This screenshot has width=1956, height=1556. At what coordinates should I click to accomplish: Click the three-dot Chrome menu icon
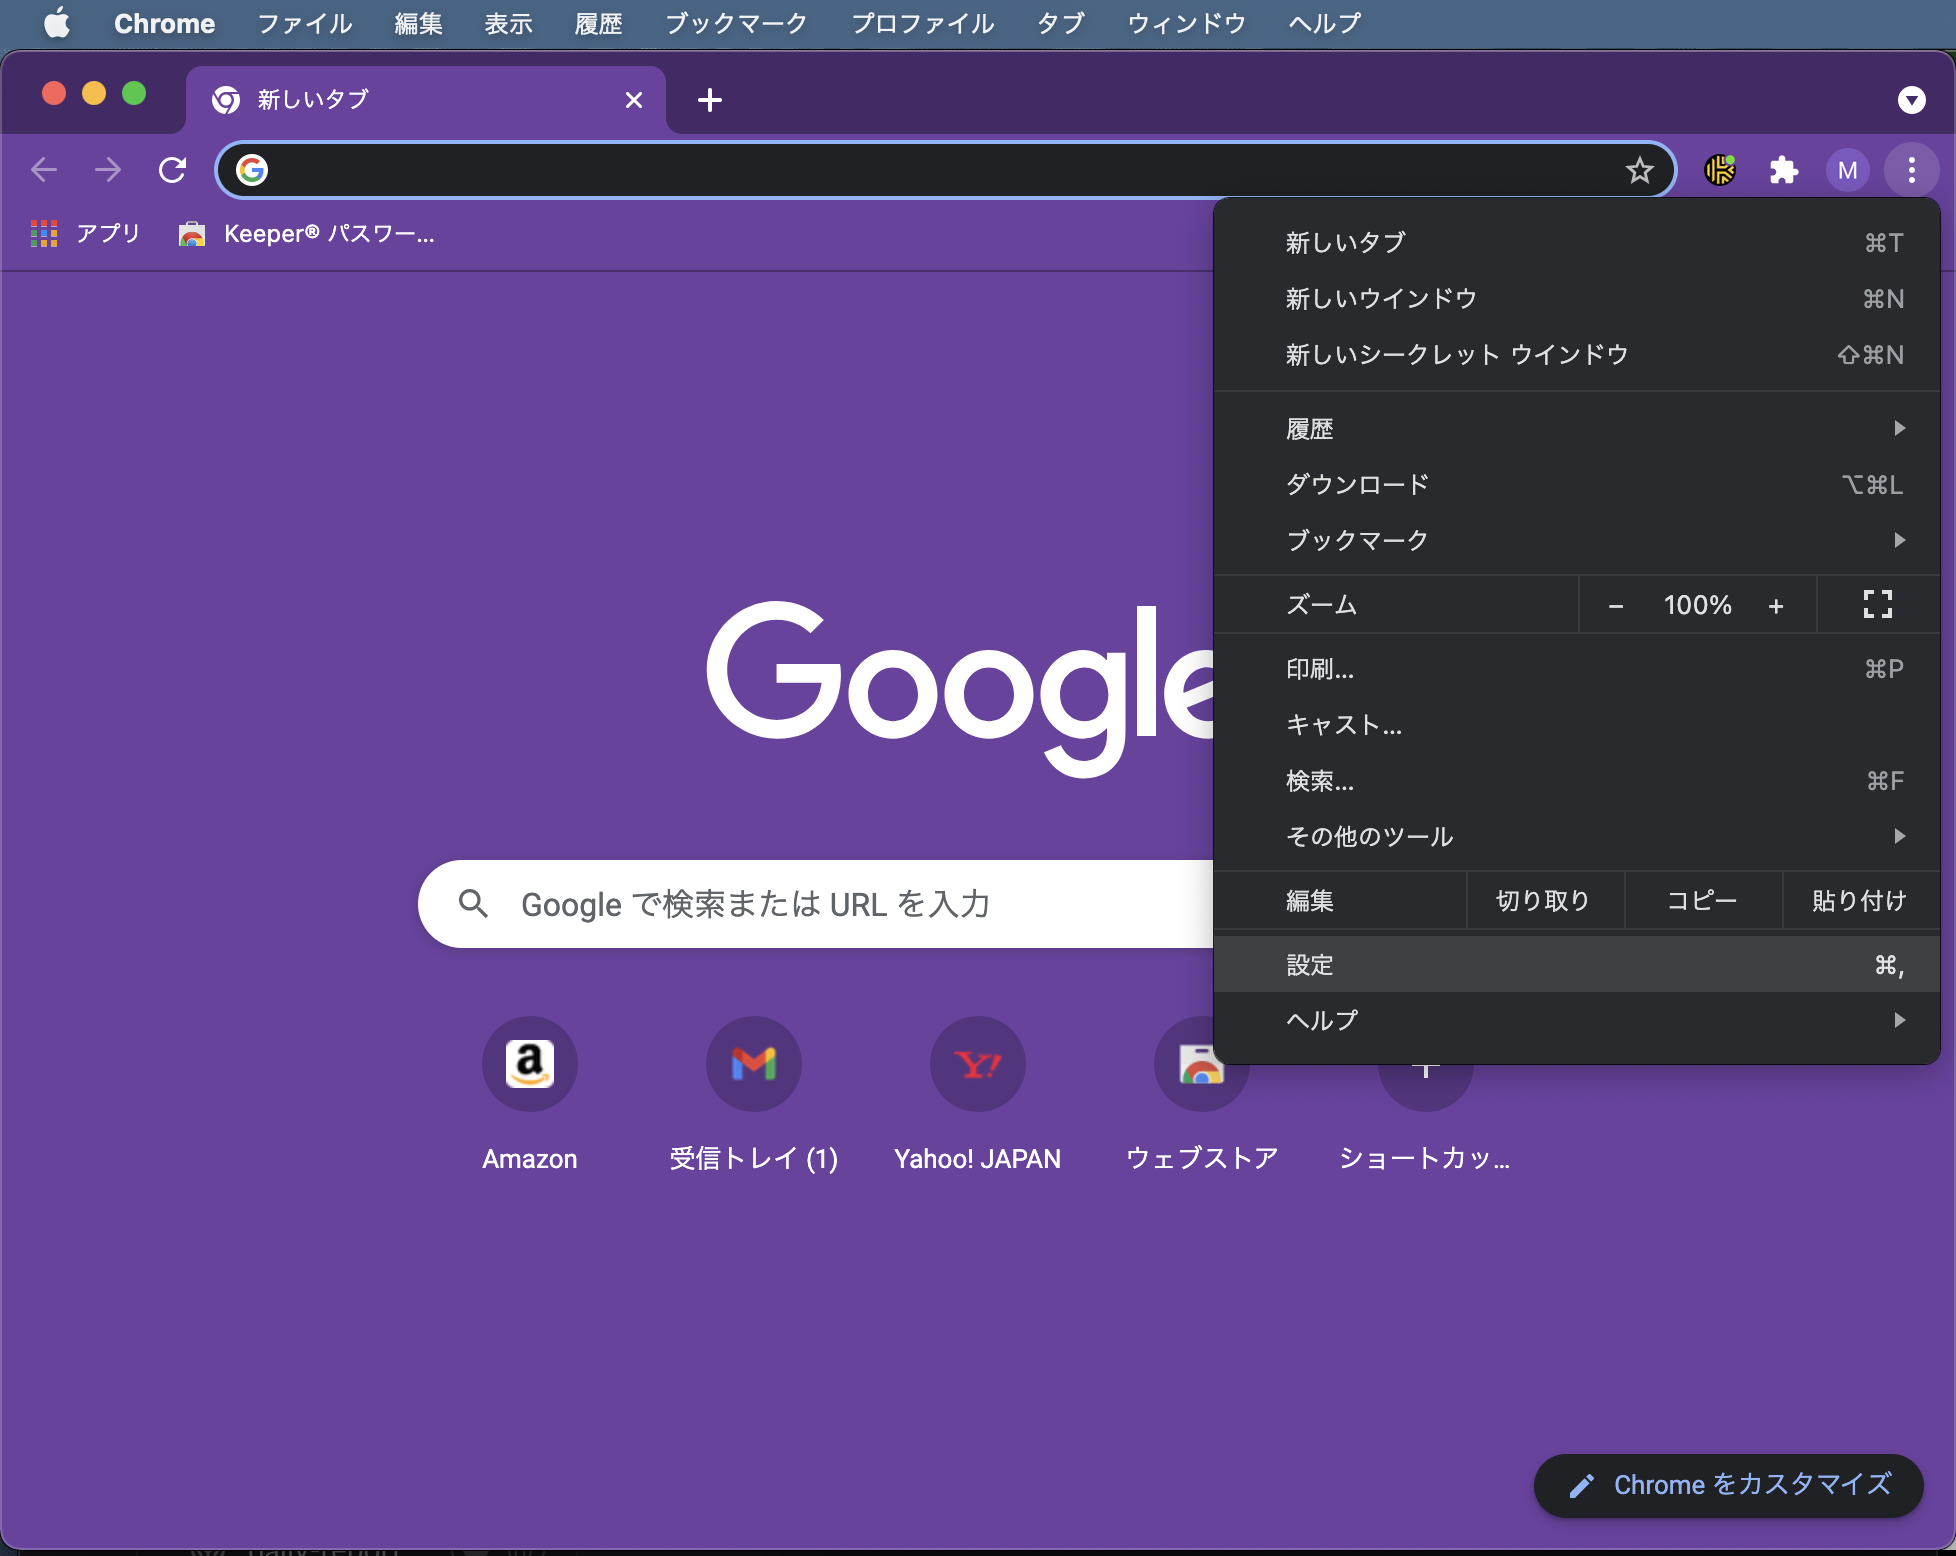coord(1911,170)
